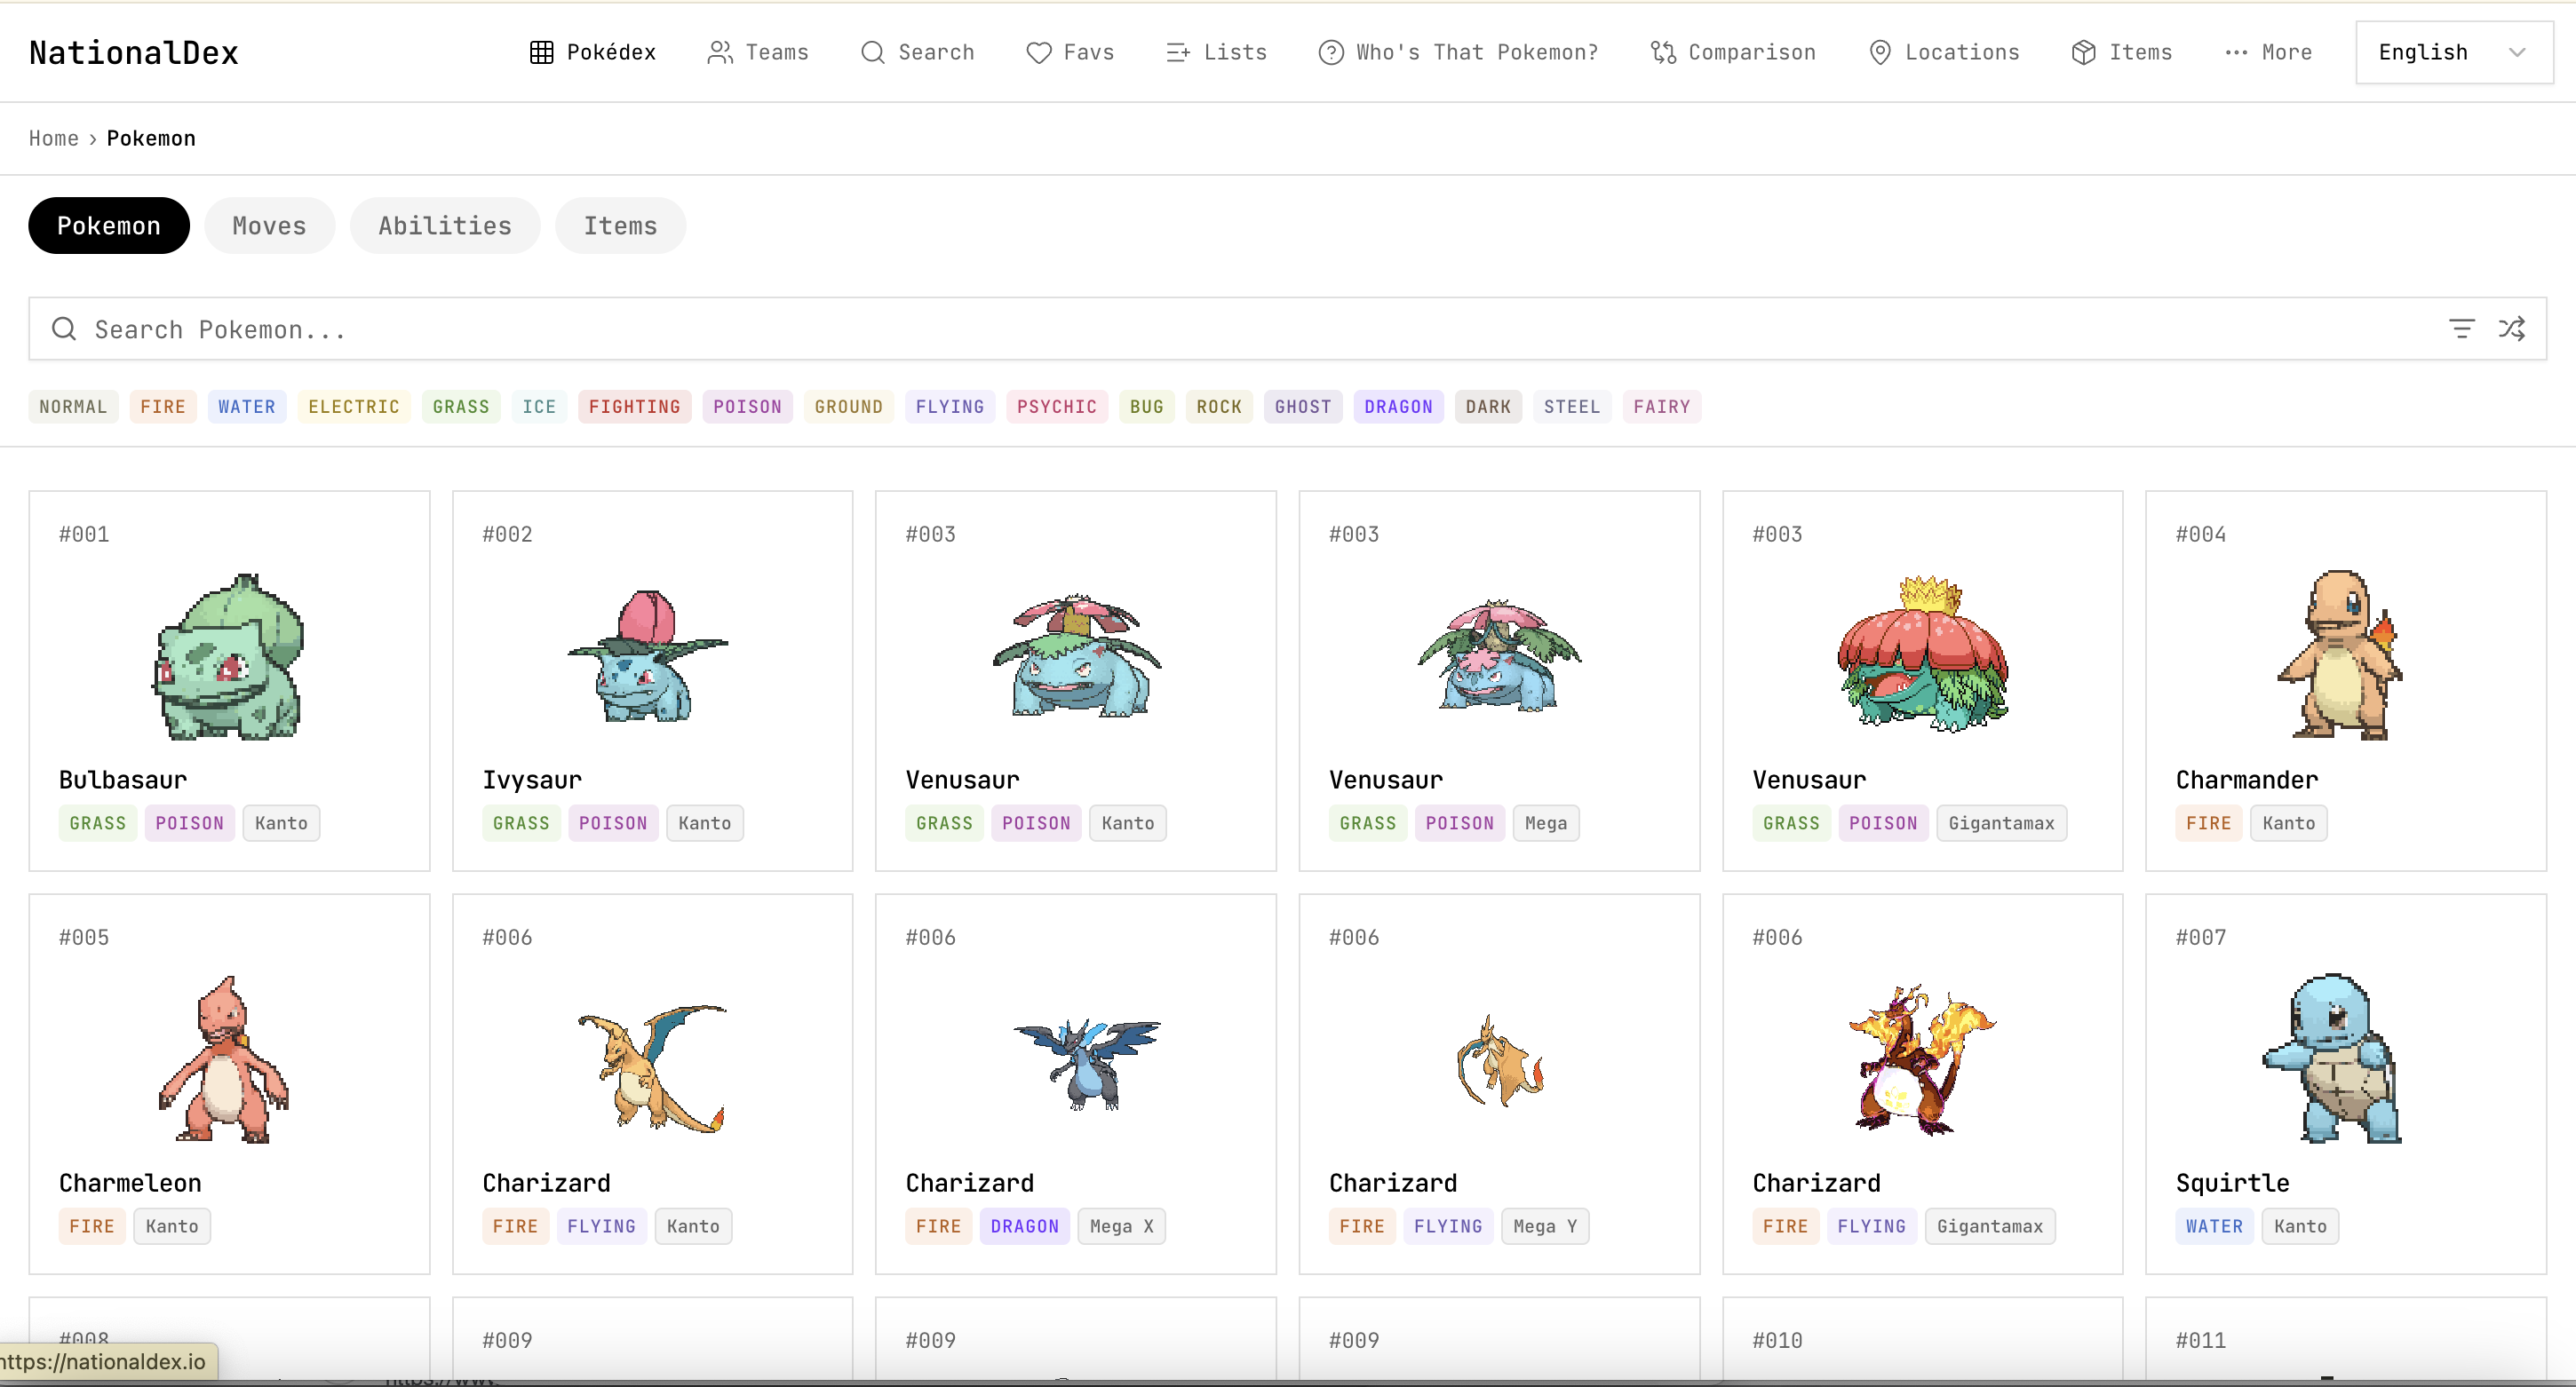
Task: Open the Gigantamax Venusaur sprite
Action: pyautogui.click(x=1922, y=654)
